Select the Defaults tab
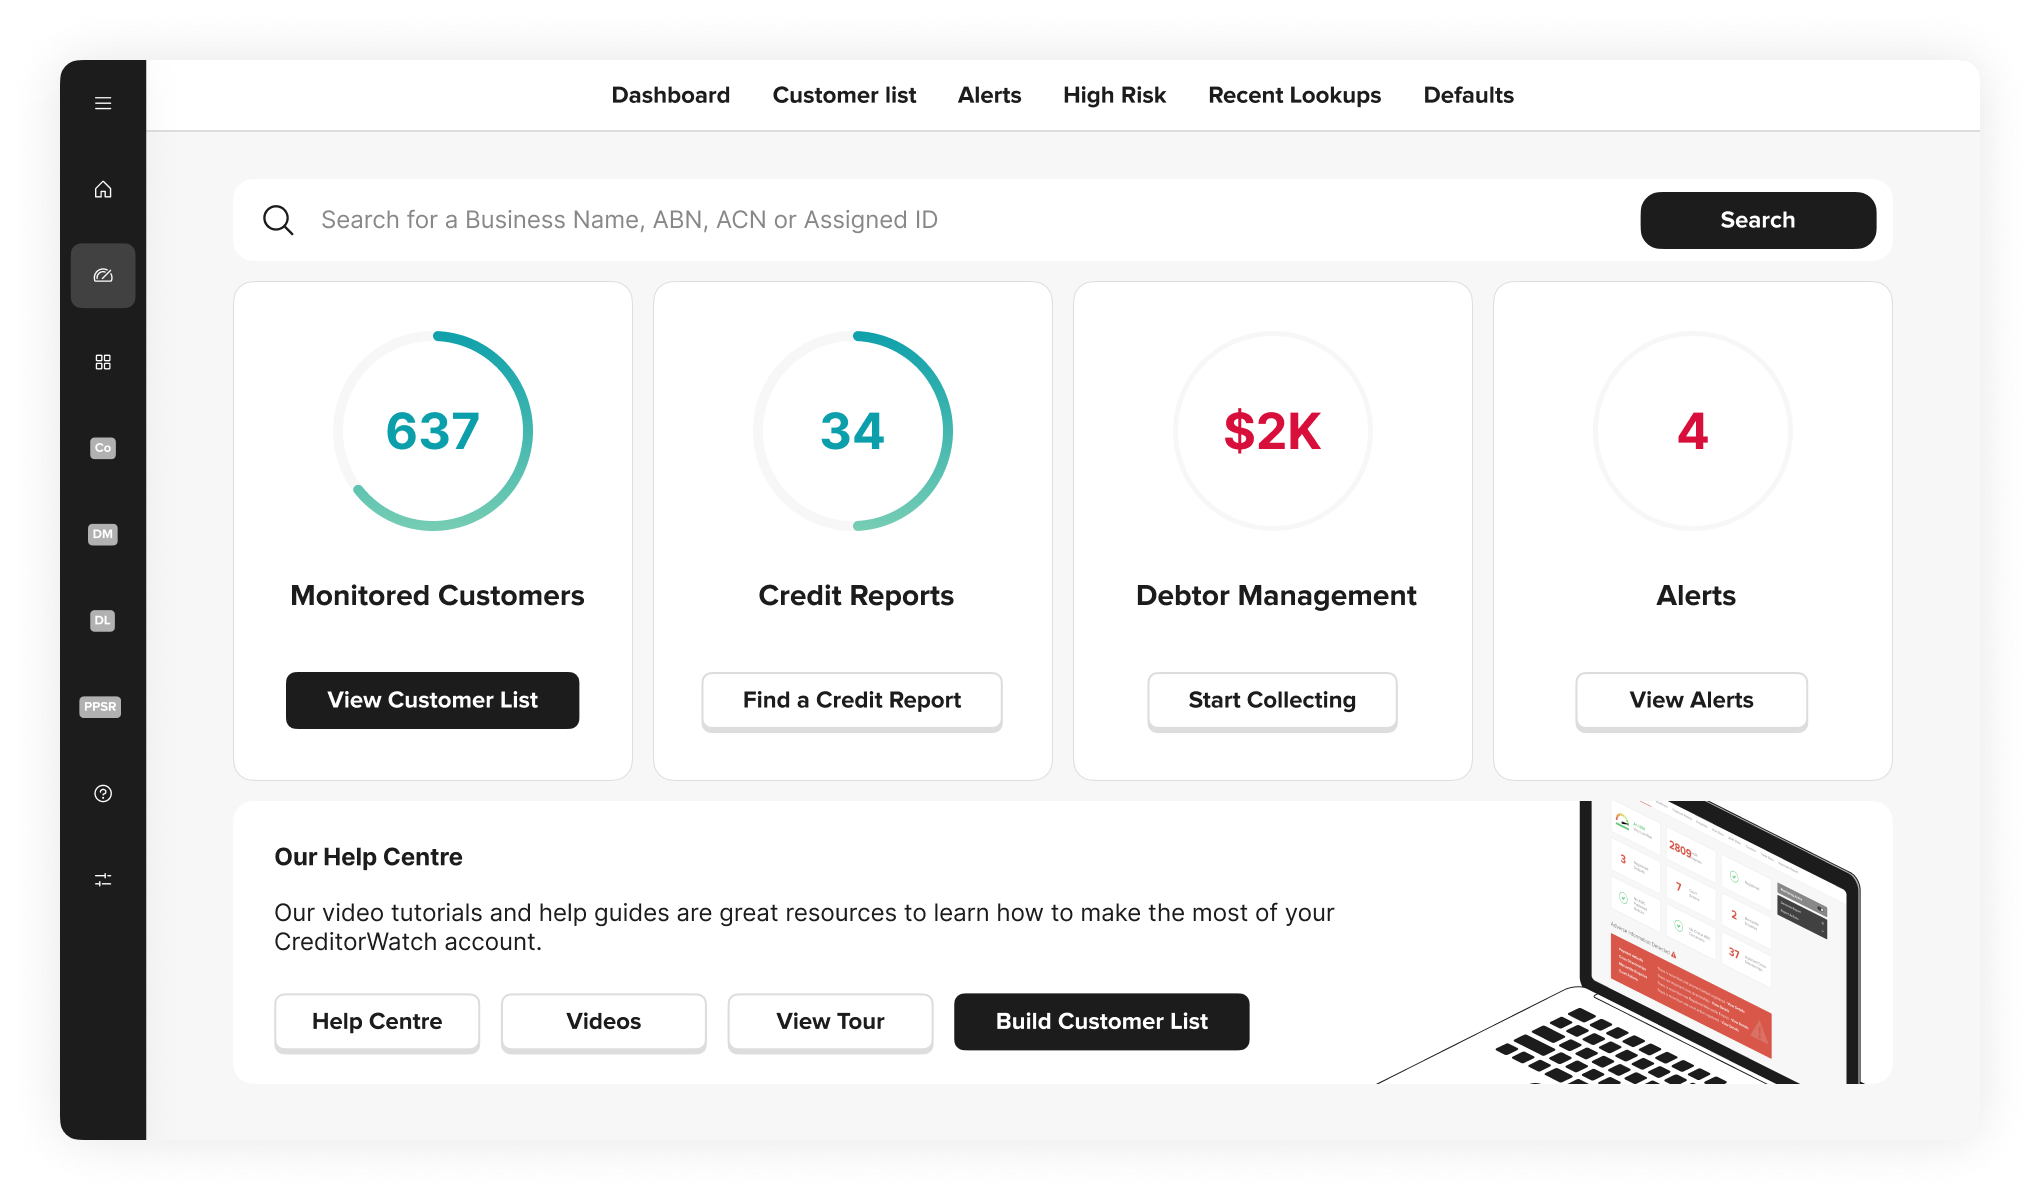Screen dimensions: 2040x1200 pyautogui.click(x=1468, y=95)
